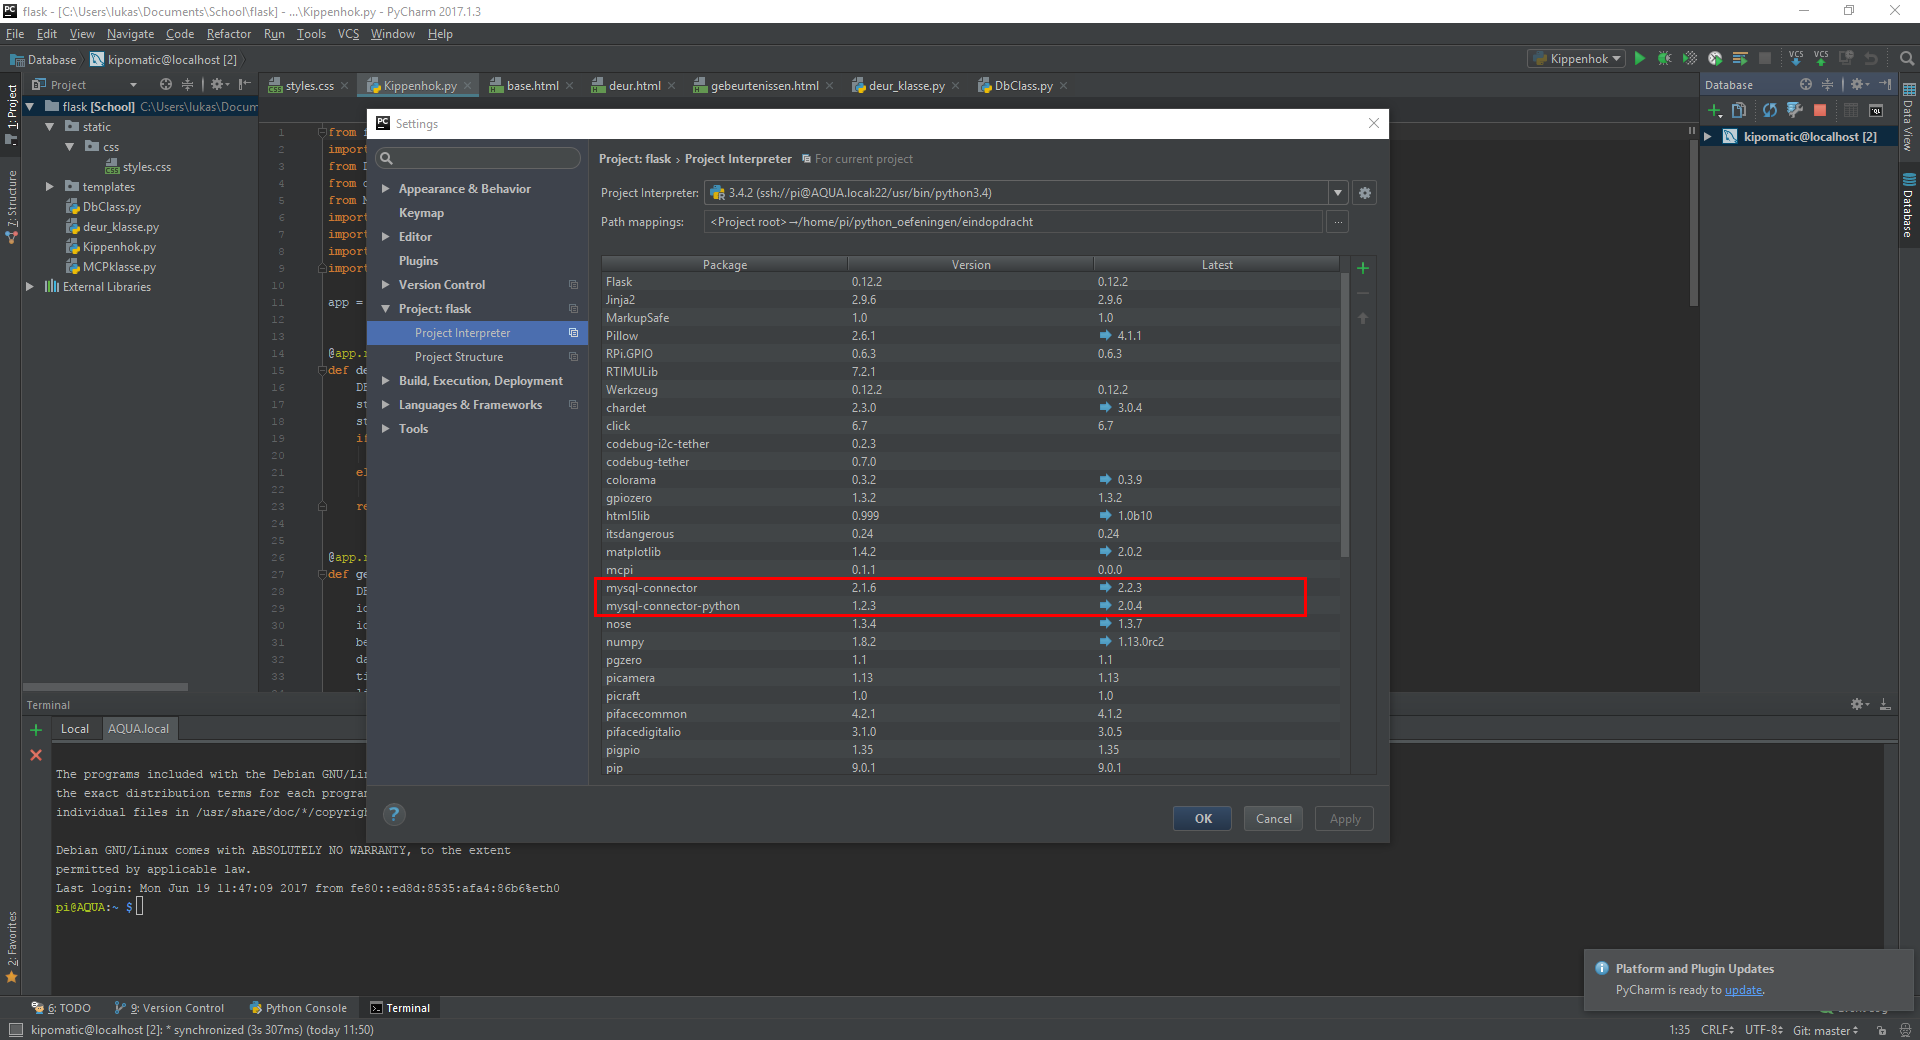Screen dimensions: 1920x1040
Task: Expand the Editor settings section
Action: click(x=386, y=237)
